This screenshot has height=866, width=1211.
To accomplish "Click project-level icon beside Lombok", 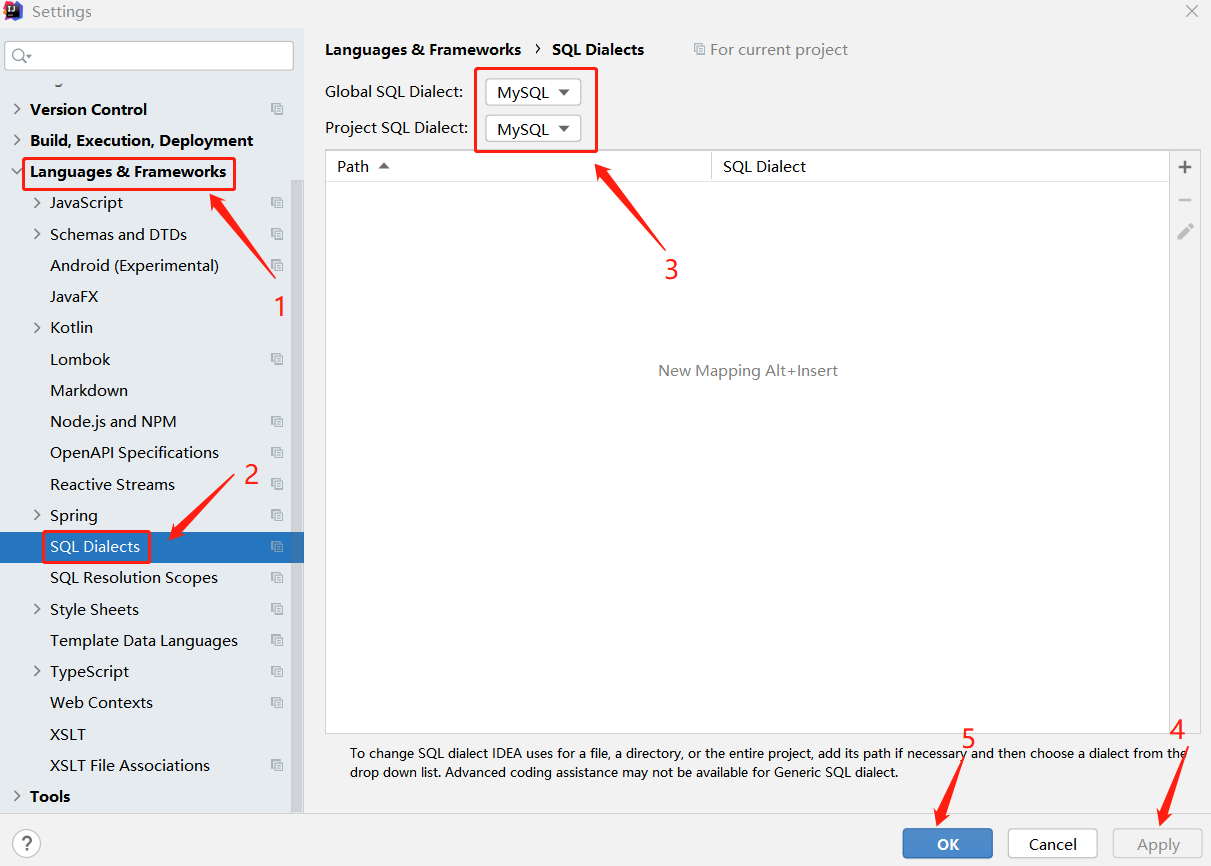I will point(277,359).
